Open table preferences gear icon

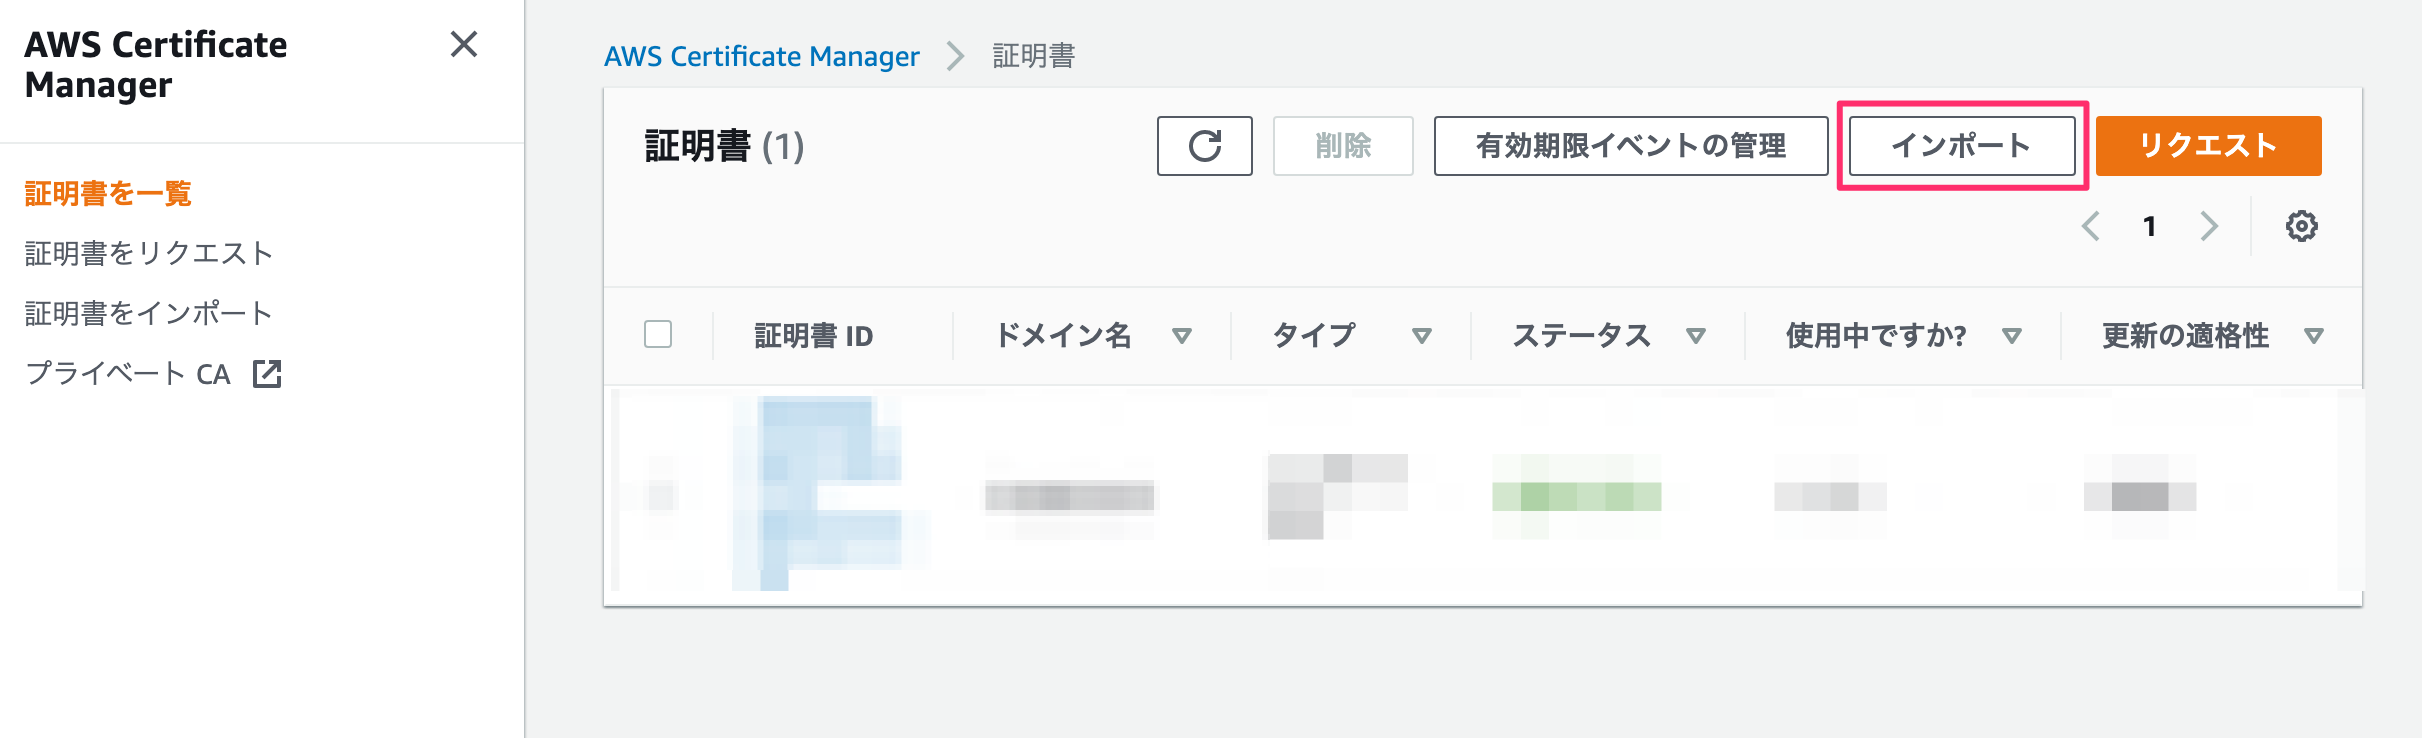pyautogui.click(x=2301, y=226)
